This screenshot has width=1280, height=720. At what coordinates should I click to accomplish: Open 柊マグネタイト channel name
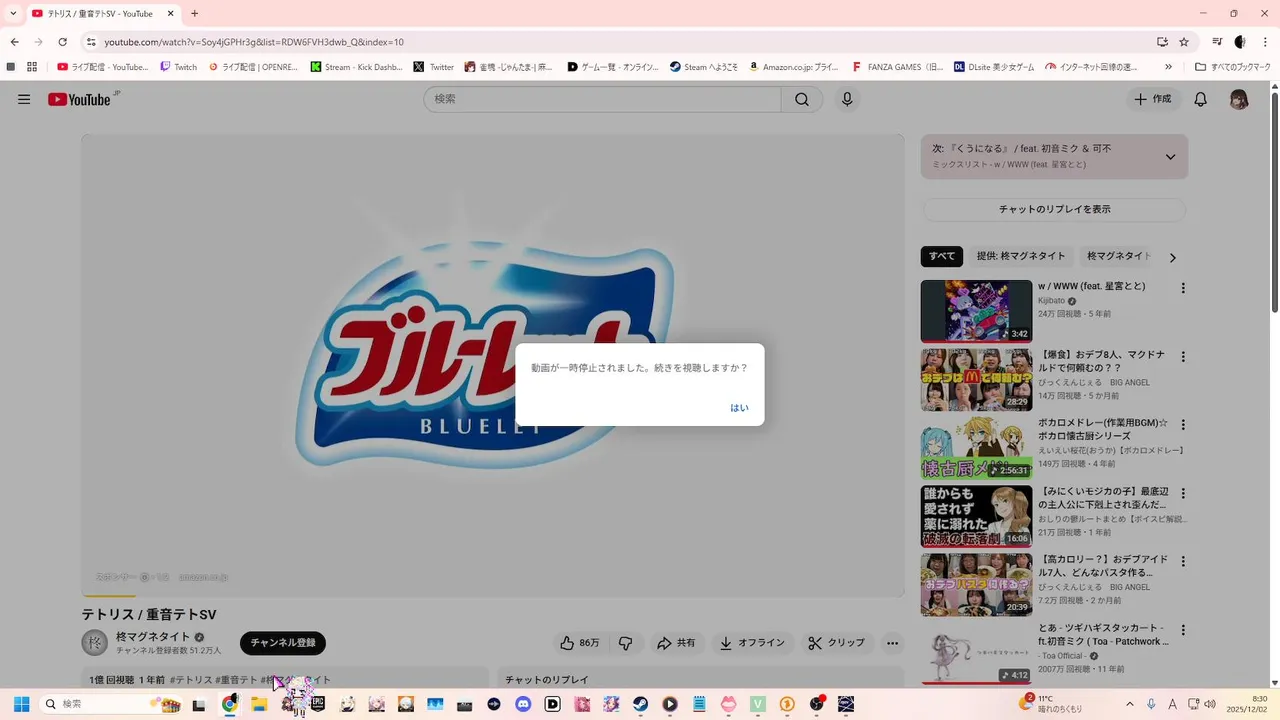coord(153,637)
